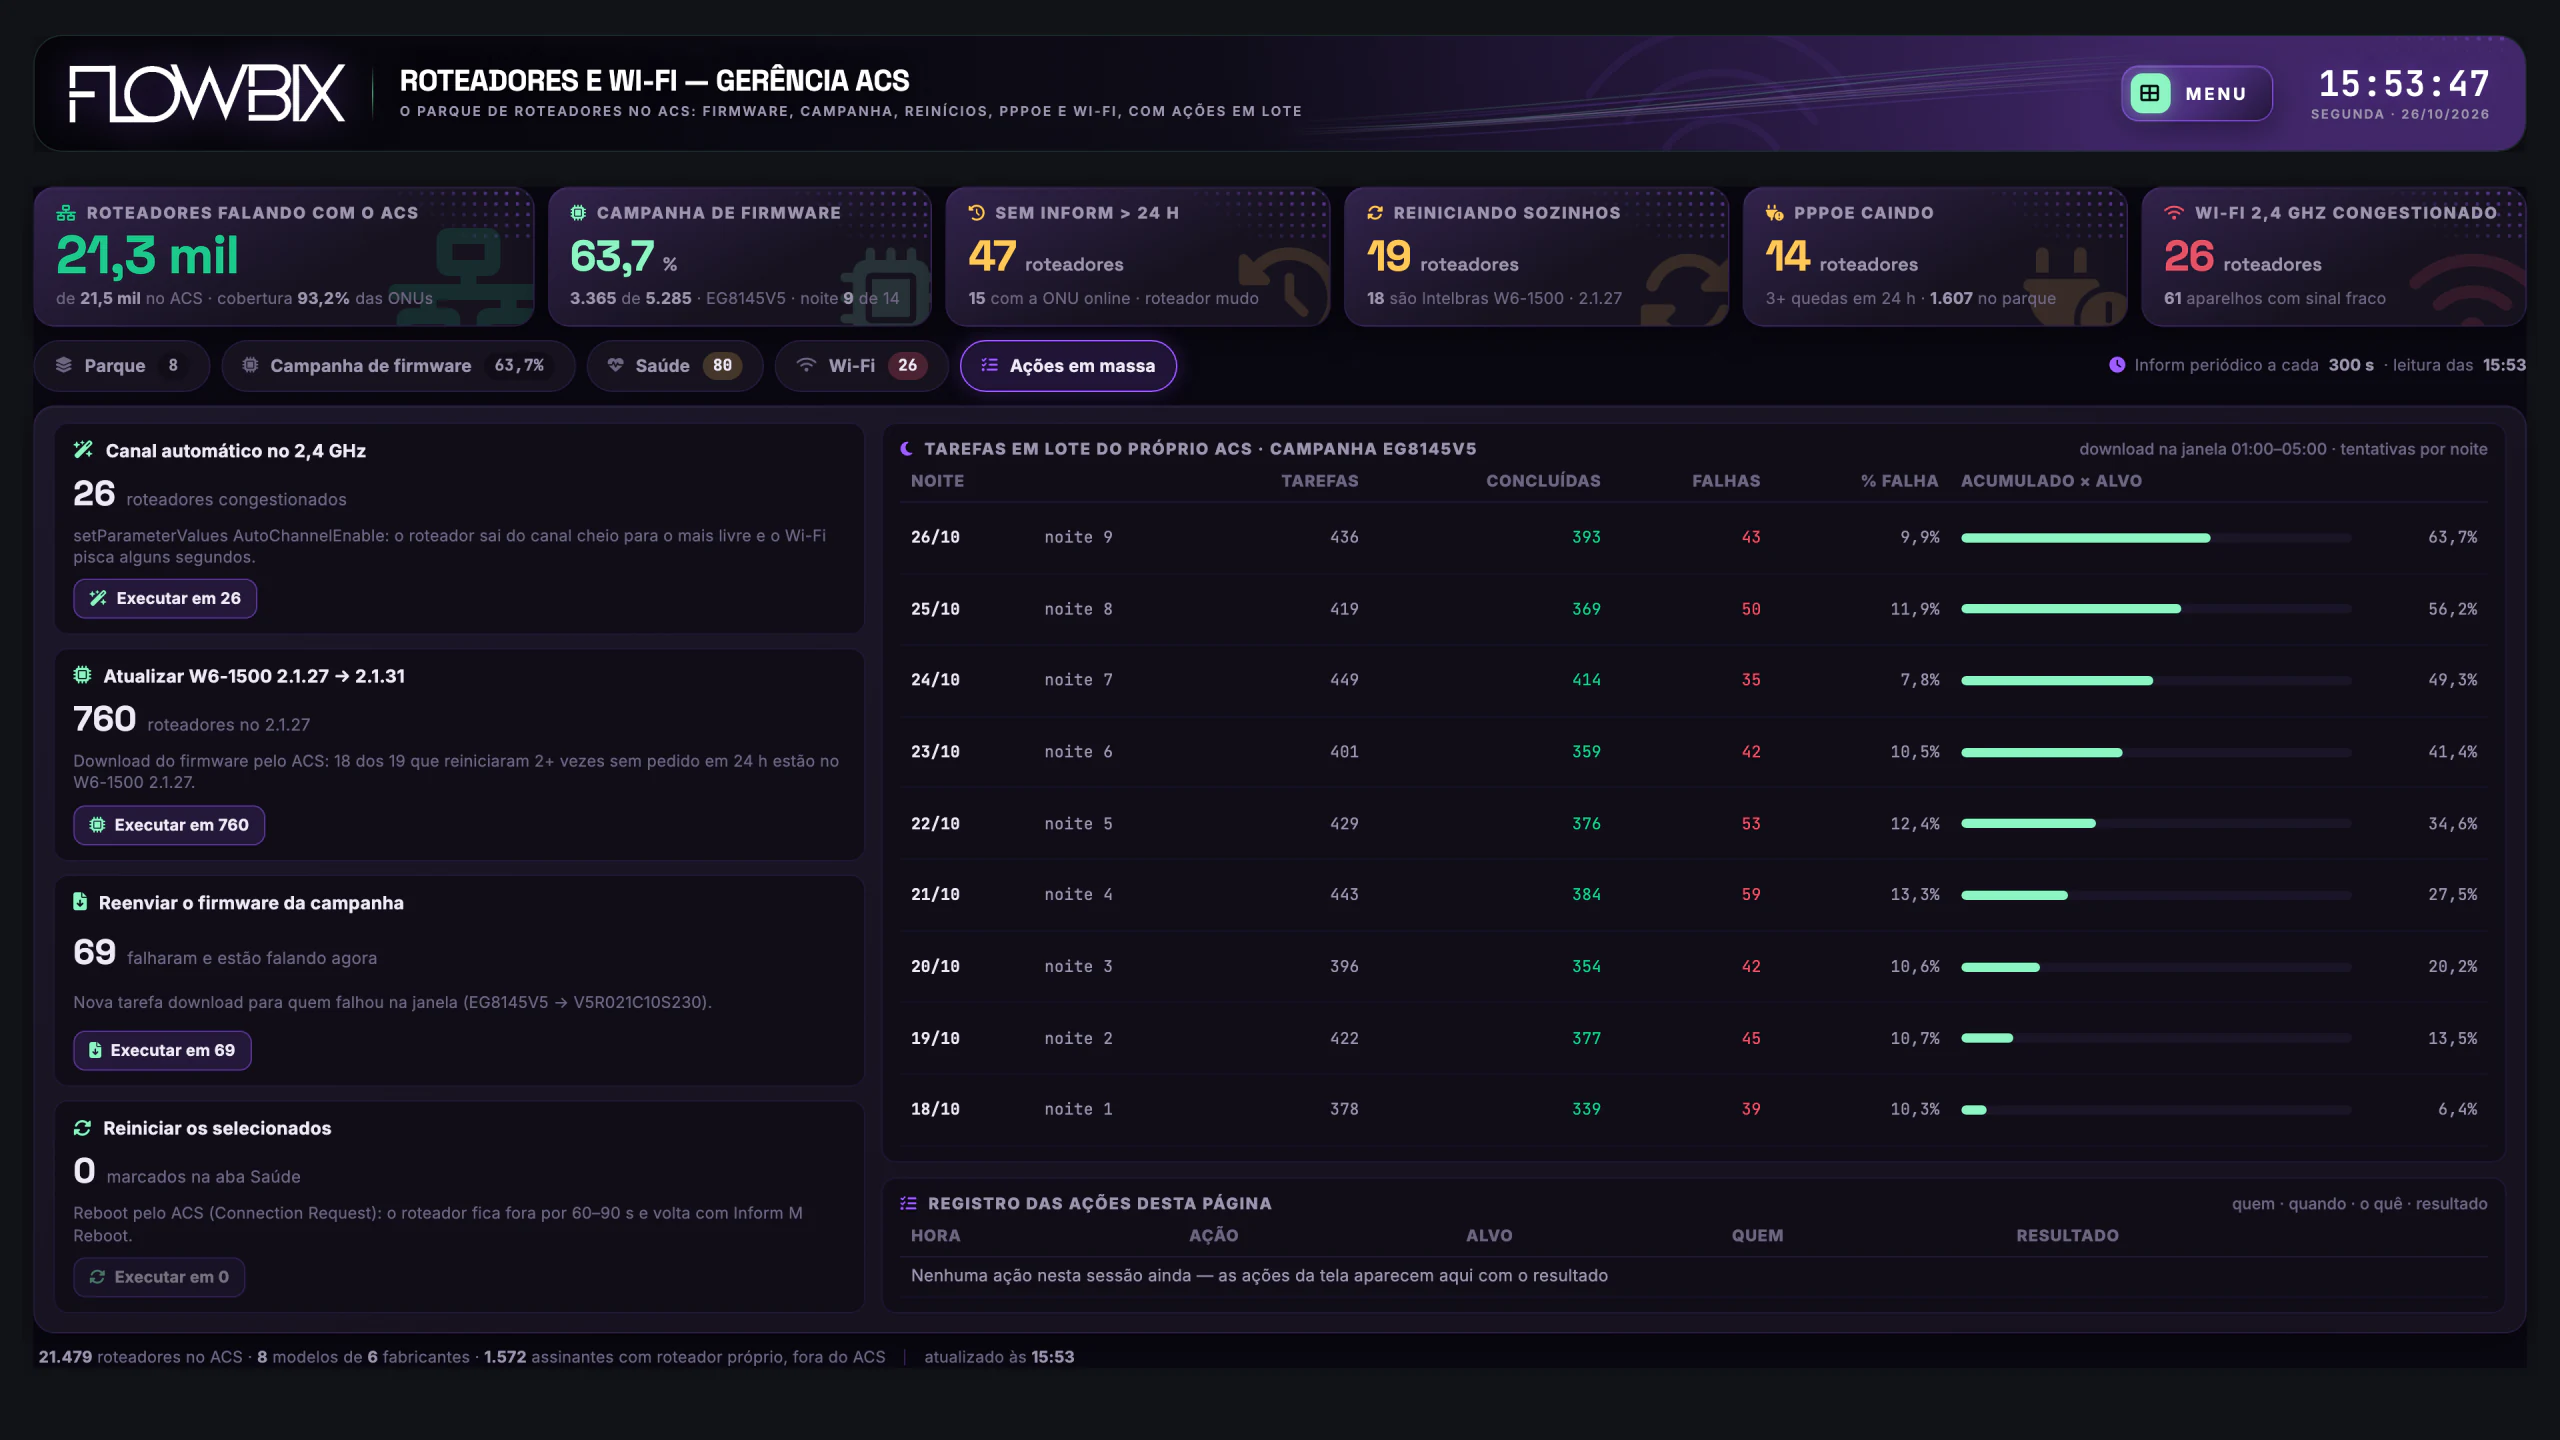
Task: Click the NOITE column header
Action: (x=937, y=481)
